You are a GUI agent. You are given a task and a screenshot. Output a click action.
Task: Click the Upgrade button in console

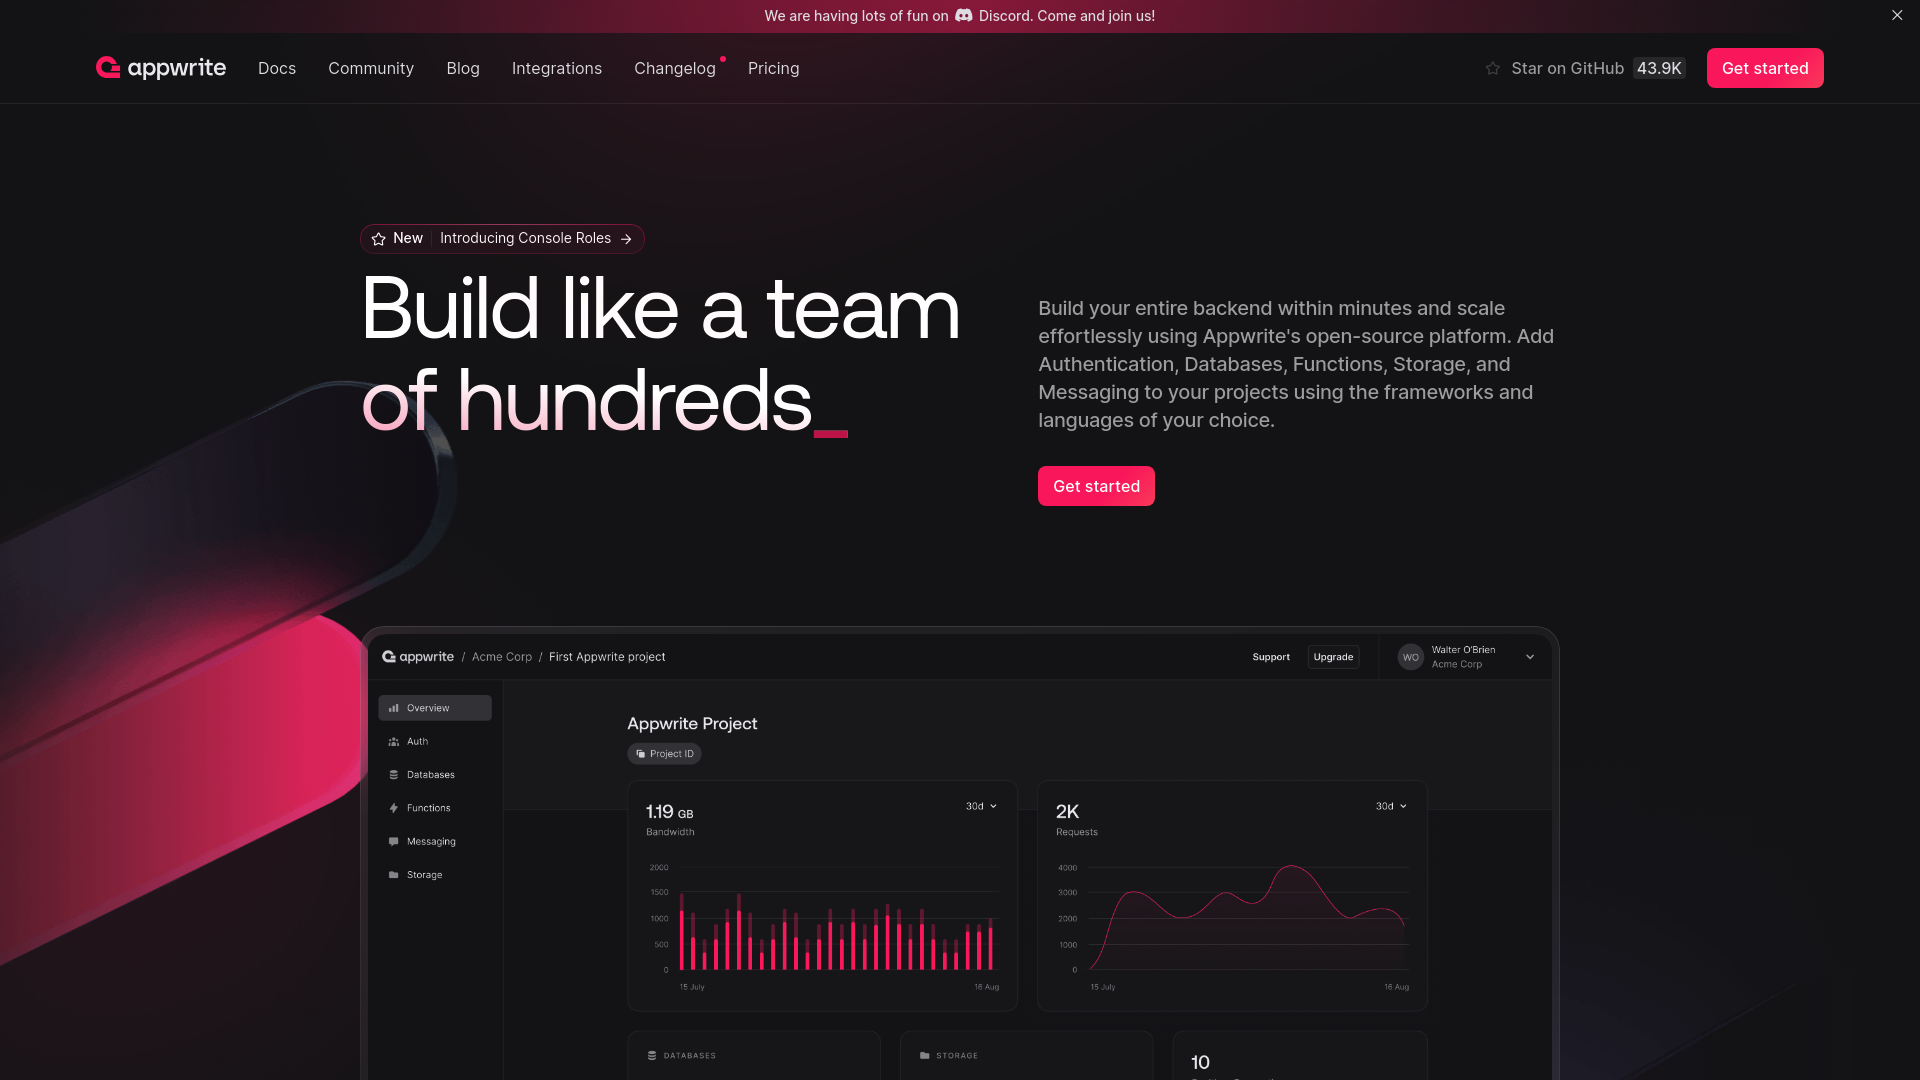(x=1333, y=655)
